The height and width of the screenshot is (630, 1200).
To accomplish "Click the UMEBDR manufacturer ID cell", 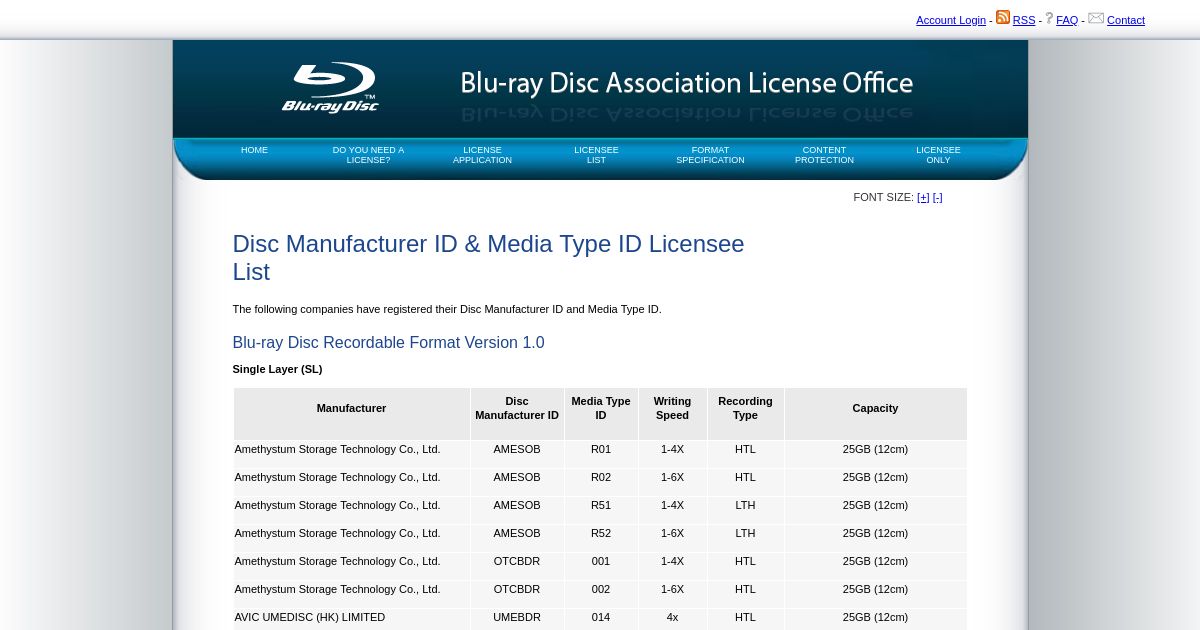I will point(517,617).
